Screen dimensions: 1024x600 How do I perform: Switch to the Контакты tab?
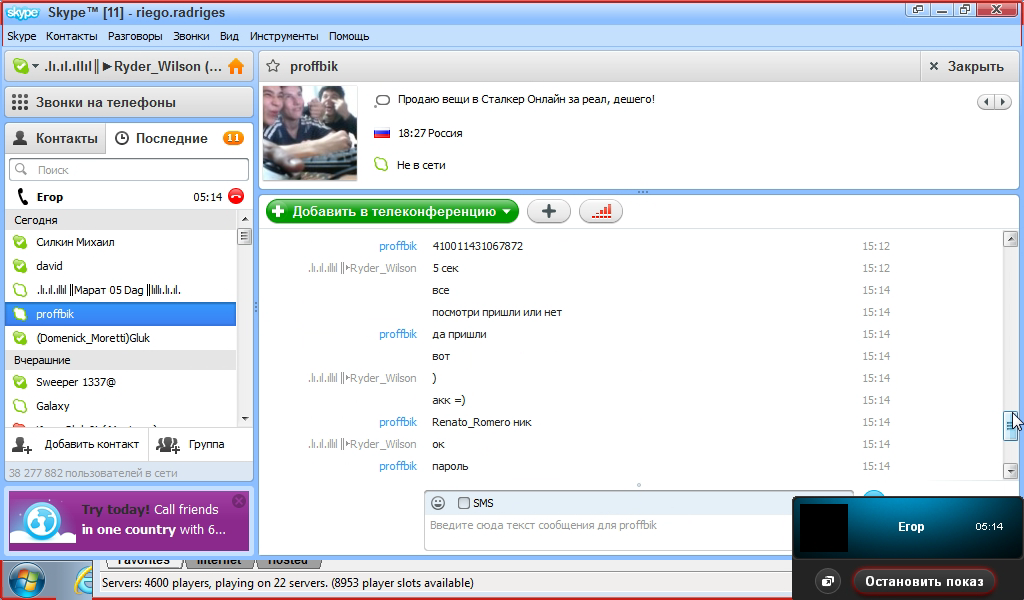[x=56, y=138]
